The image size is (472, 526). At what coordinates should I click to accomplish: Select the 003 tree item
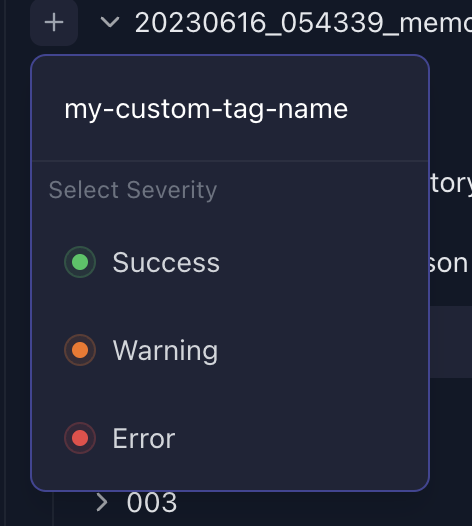pyautogui.click(x=152, y=502)
